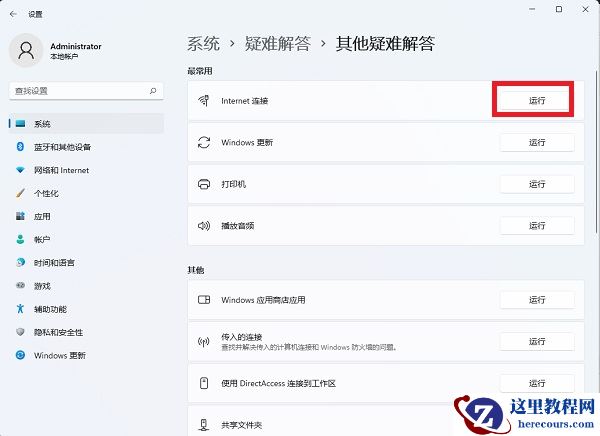Run the 传入的连接 troubleshooter

click(537, 341)
